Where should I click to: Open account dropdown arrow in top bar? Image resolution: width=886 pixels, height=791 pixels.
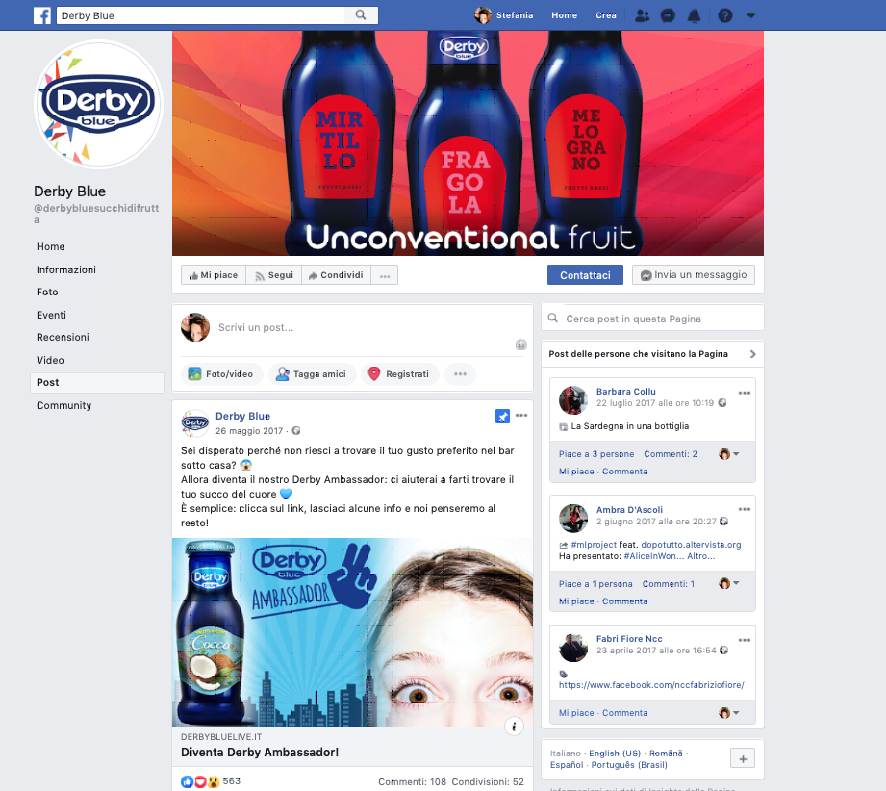click(750, 16)
